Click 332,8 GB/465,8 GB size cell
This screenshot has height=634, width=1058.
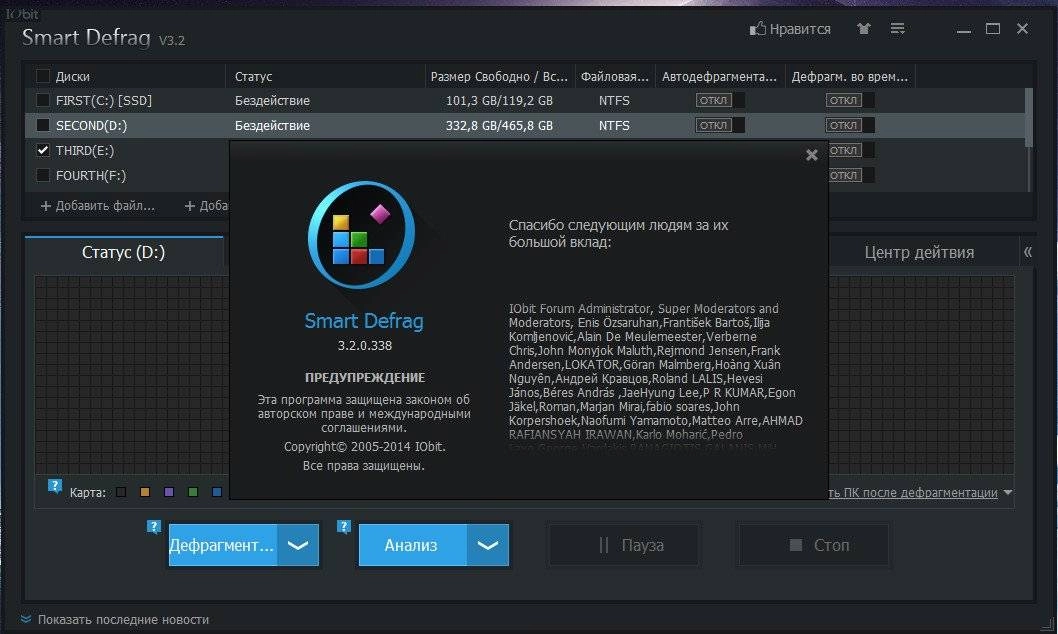click(499, 125)
